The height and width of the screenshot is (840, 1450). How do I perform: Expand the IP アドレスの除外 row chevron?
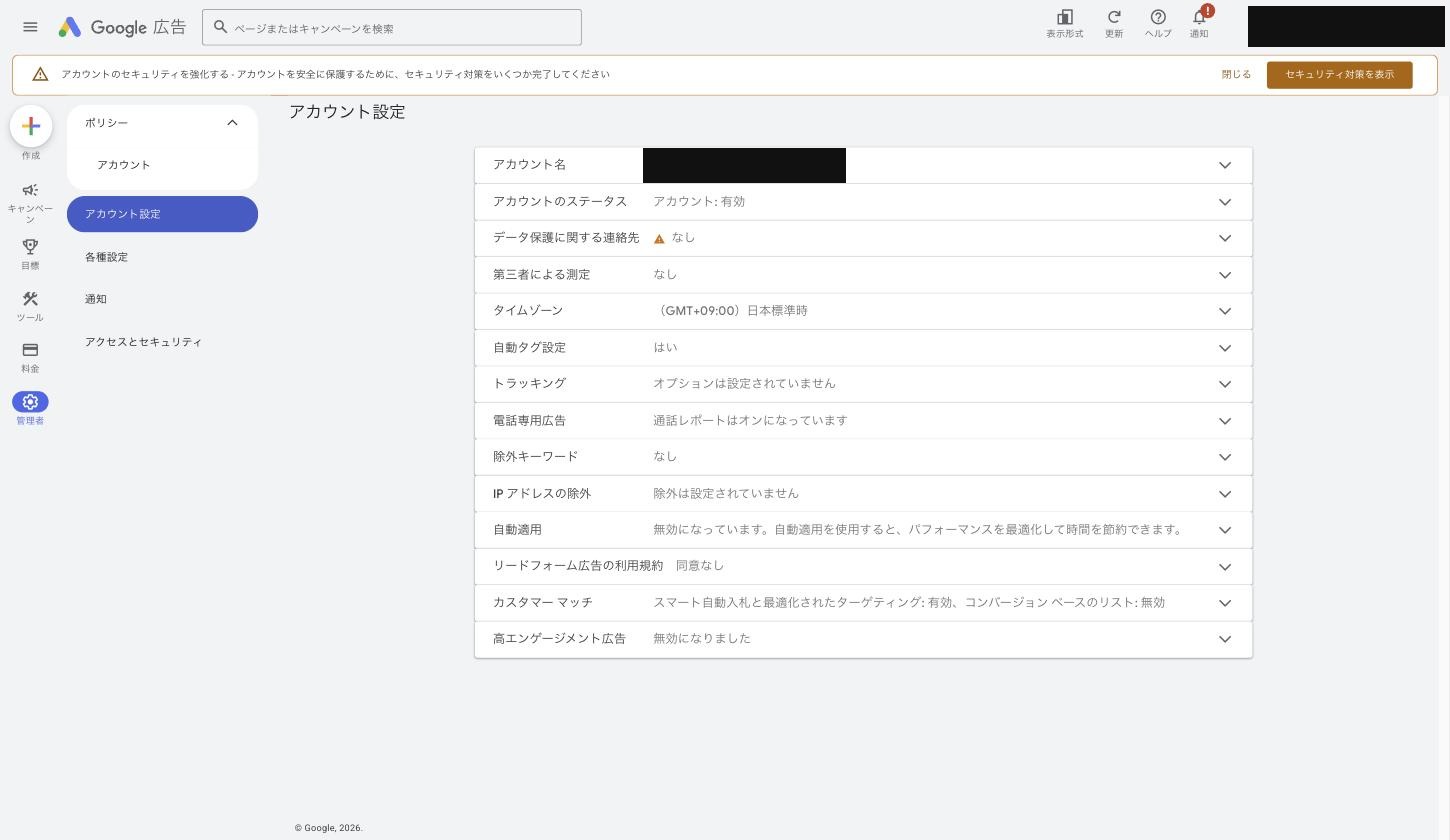tap(1225, 494)
